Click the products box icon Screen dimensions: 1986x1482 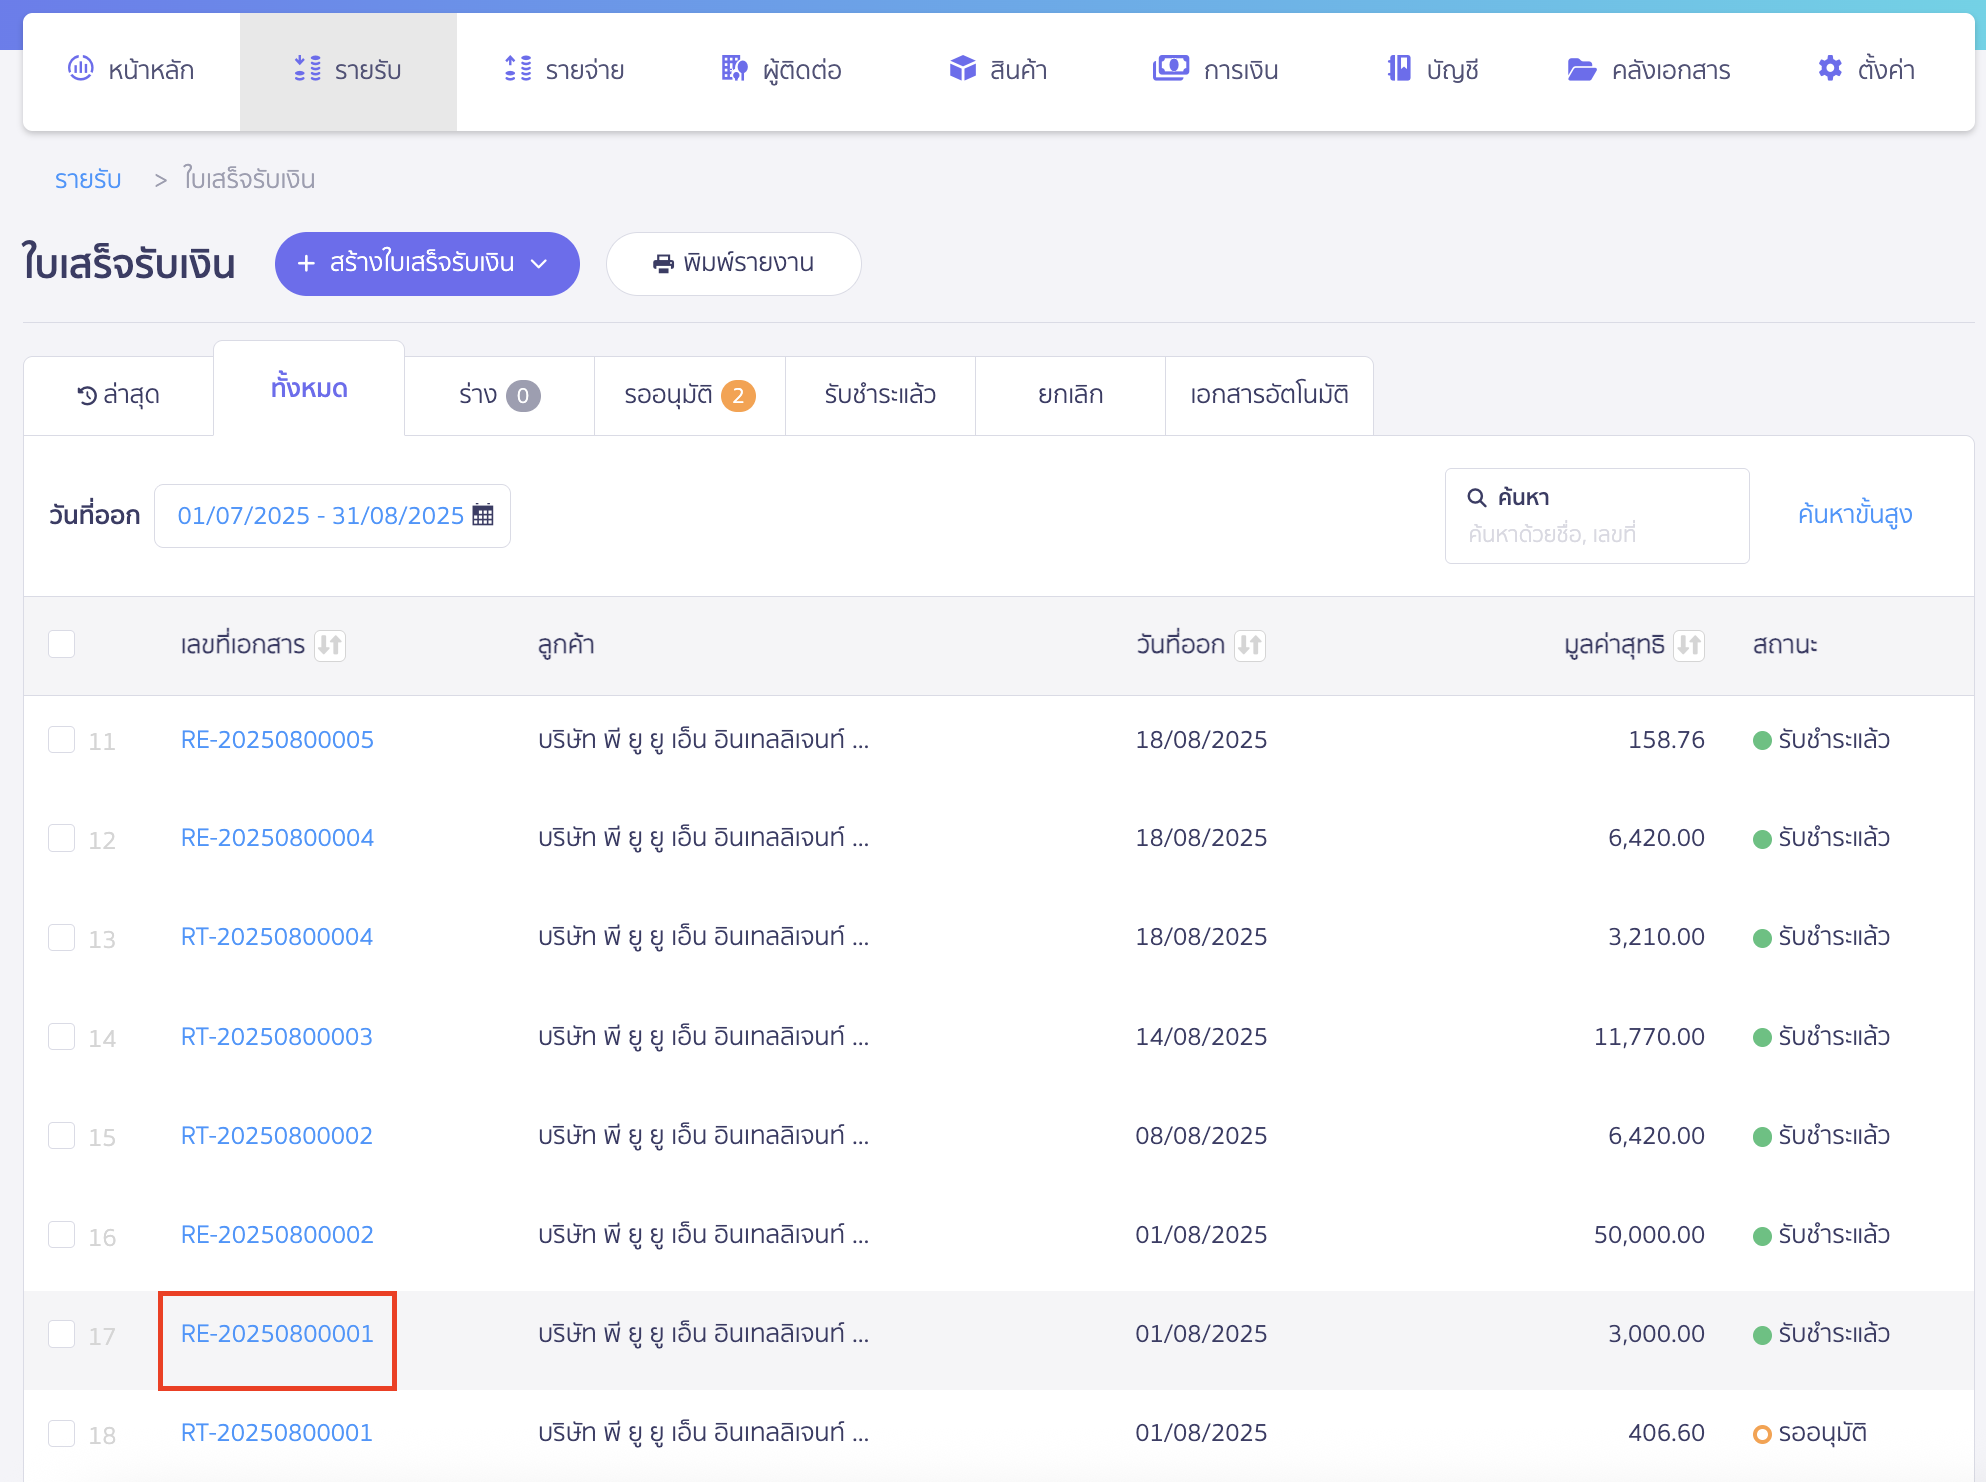point(962,69)
